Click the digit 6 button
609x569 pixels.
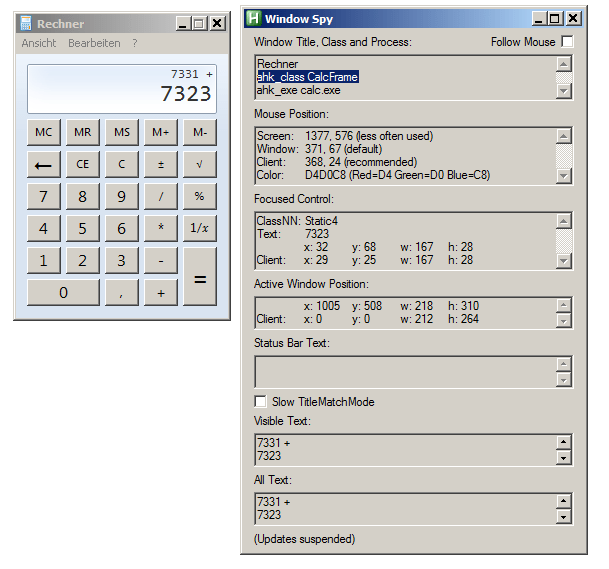pyautogui.click(x=122, y=228)
